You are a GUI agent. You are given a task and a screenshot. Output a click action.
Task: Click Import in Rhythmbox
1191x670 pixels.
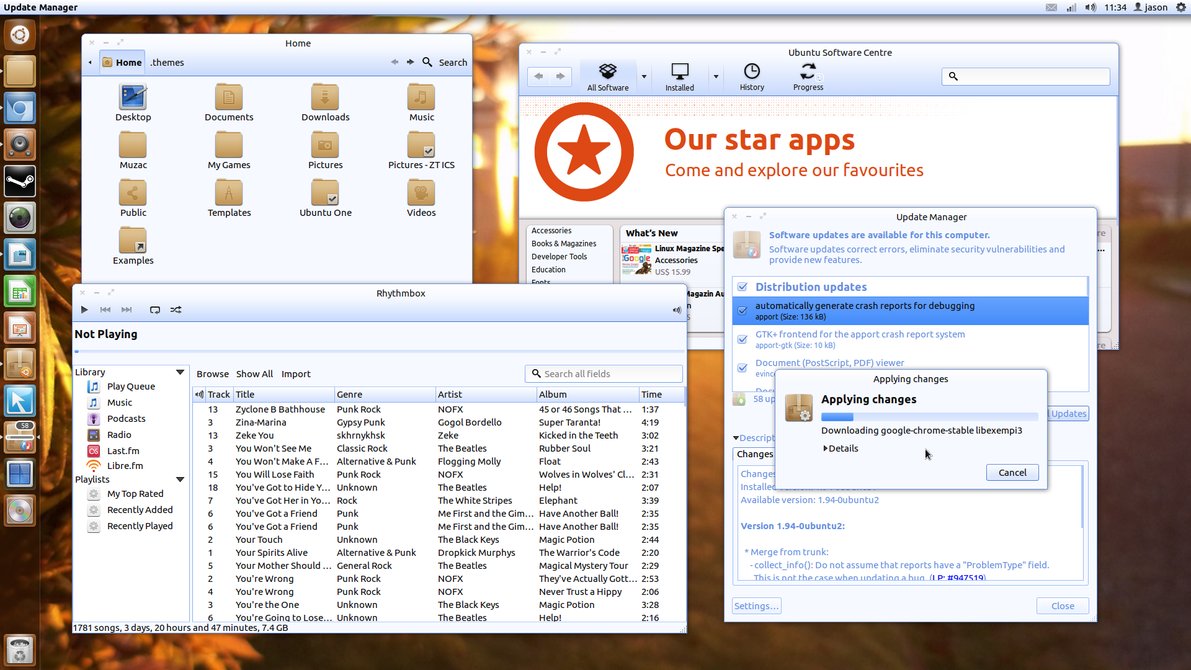295,374
